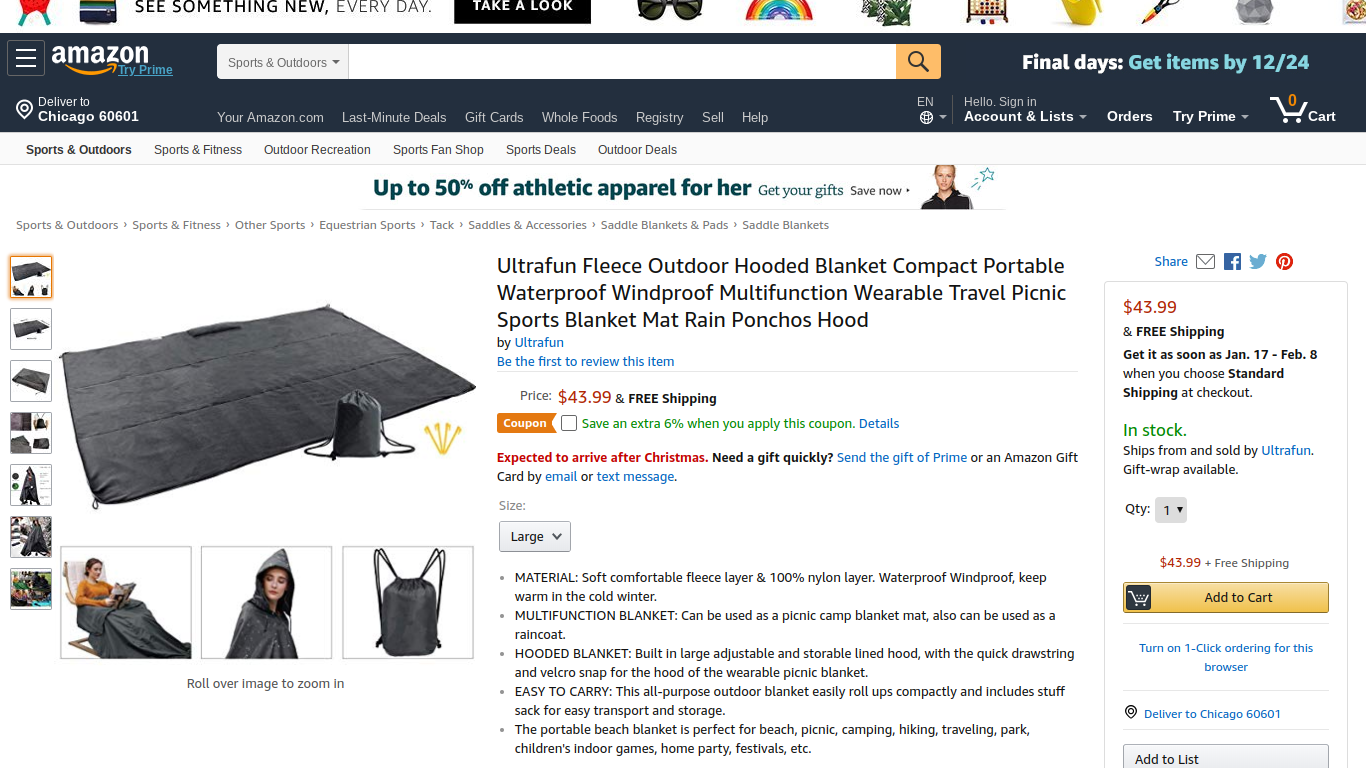This screenshot has height=768, width=1366.
Task: Click the Add to List button
Action: [1225, 759]
